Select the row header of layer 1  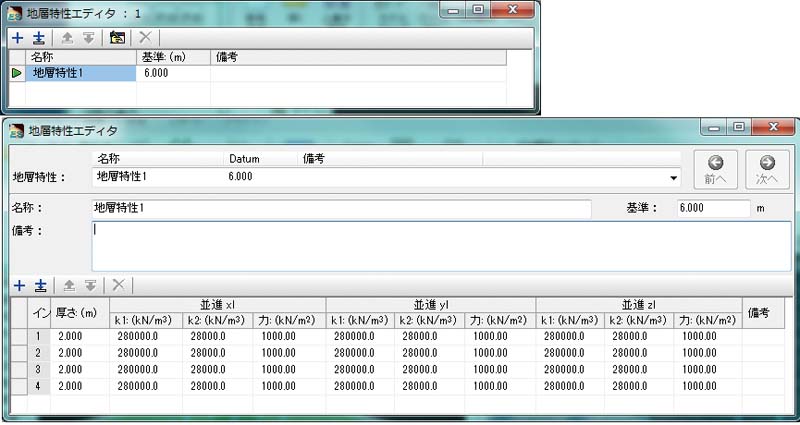(19, 337)
